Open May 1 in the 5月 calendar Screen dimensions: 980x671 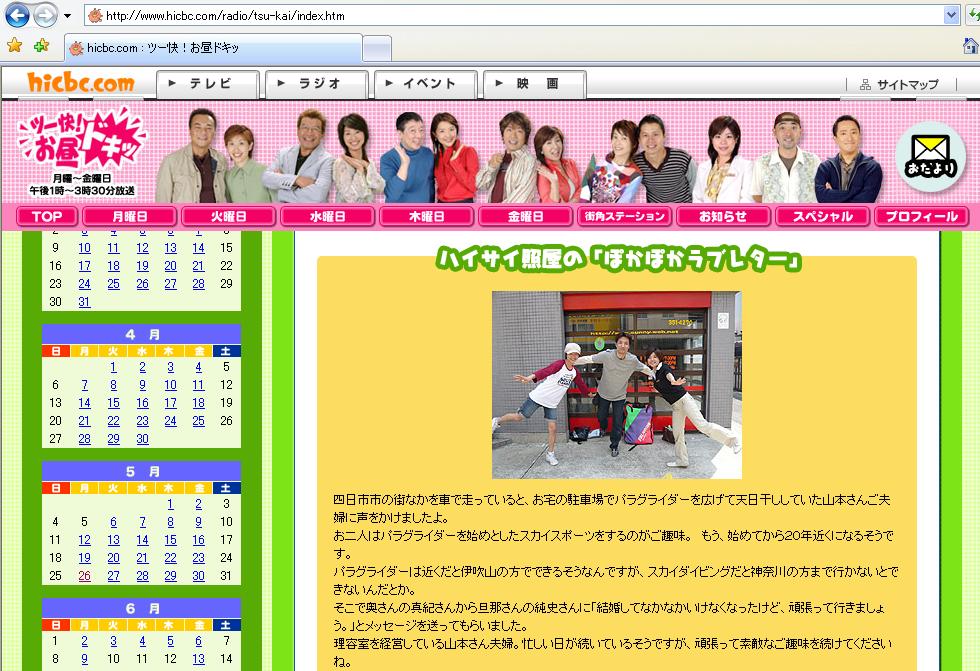point(171,504)
